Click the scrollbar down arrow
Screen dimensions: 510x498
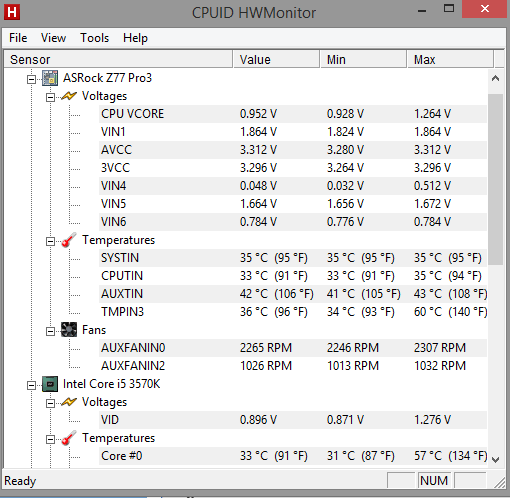(x=495, y=459)
